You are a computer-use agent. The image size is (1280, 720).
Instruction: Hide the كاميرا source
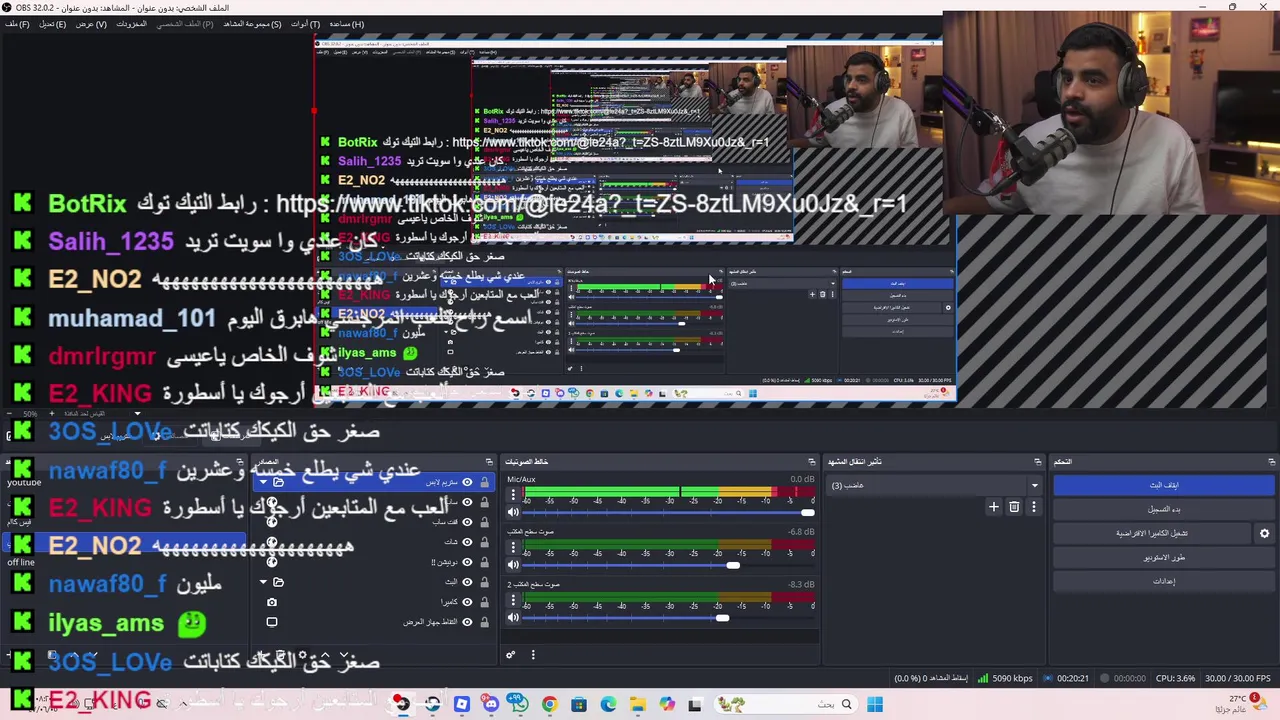coord(467,602)
